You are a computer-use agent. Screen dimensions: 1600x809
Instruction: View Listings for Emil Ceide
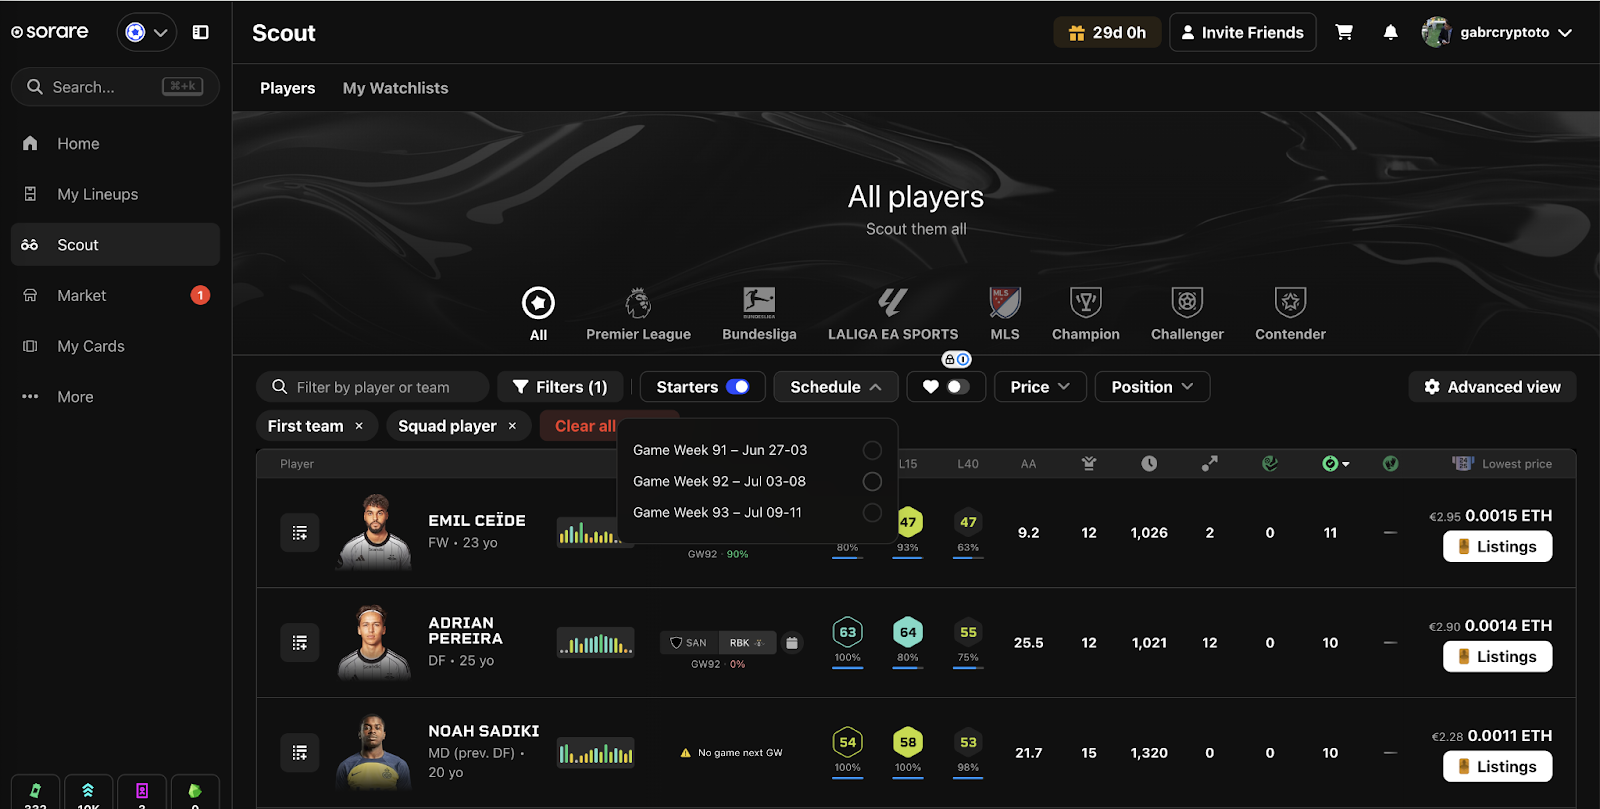tap(1497, 547)
